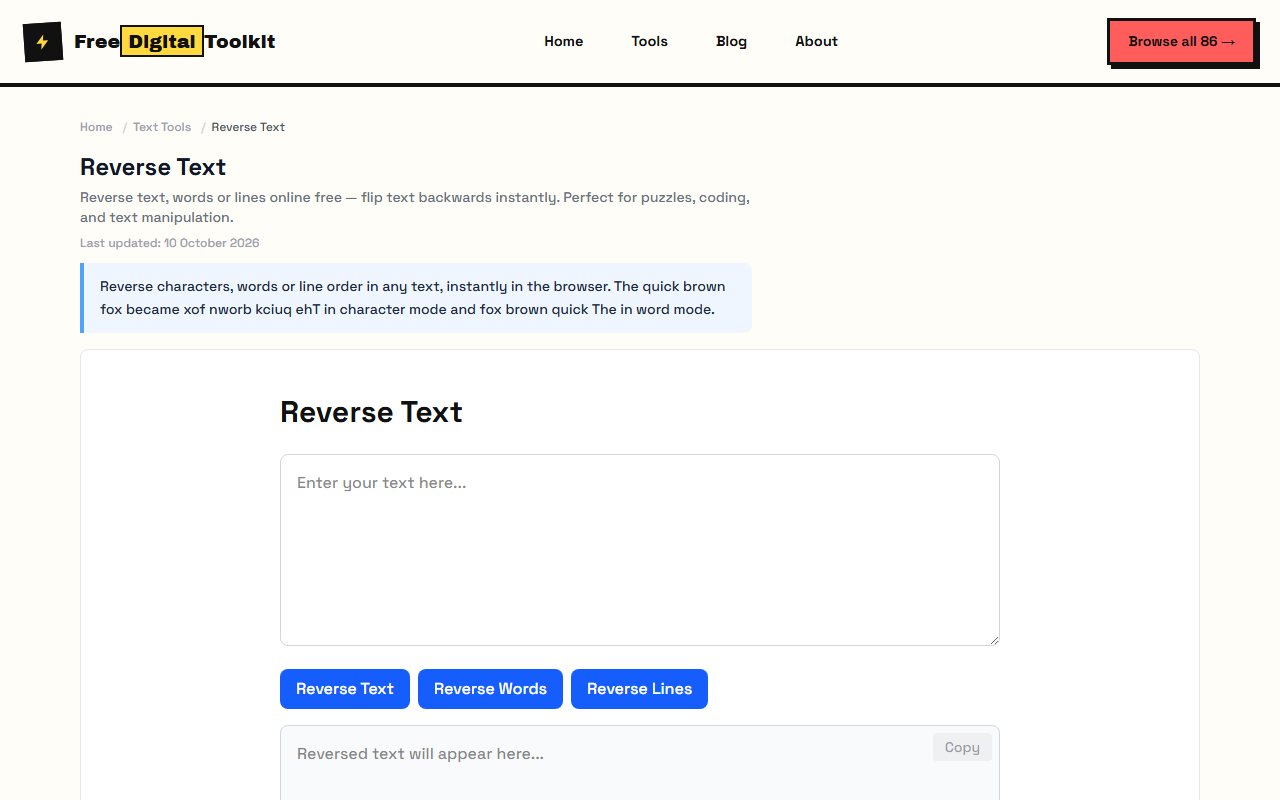Screen dimensions: 1280x800
Task: Click the blue info box example text
Action: [x=415, y=298]
